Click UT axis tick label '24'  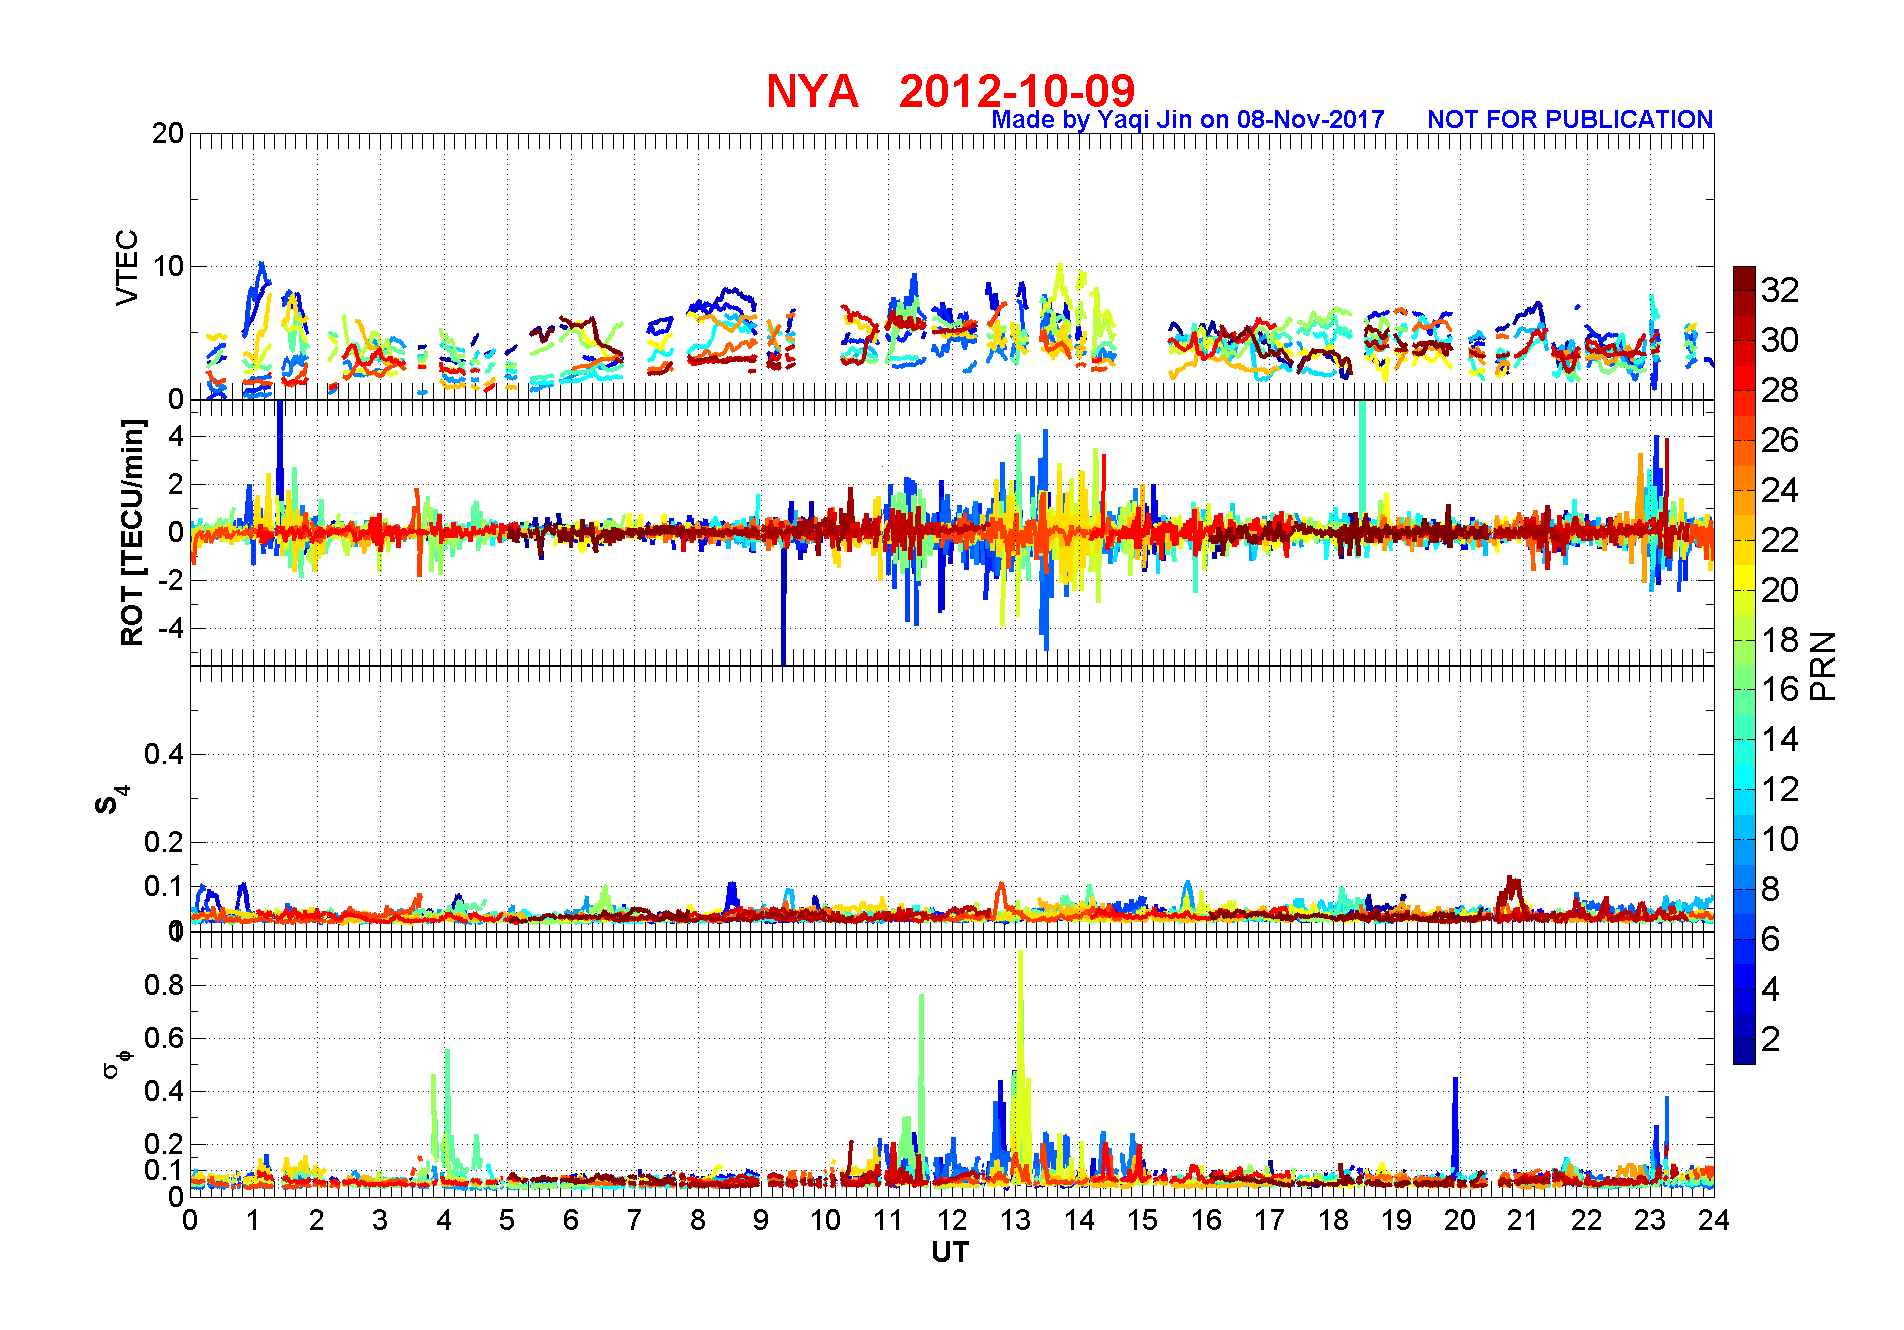tap(1714, 1220)
